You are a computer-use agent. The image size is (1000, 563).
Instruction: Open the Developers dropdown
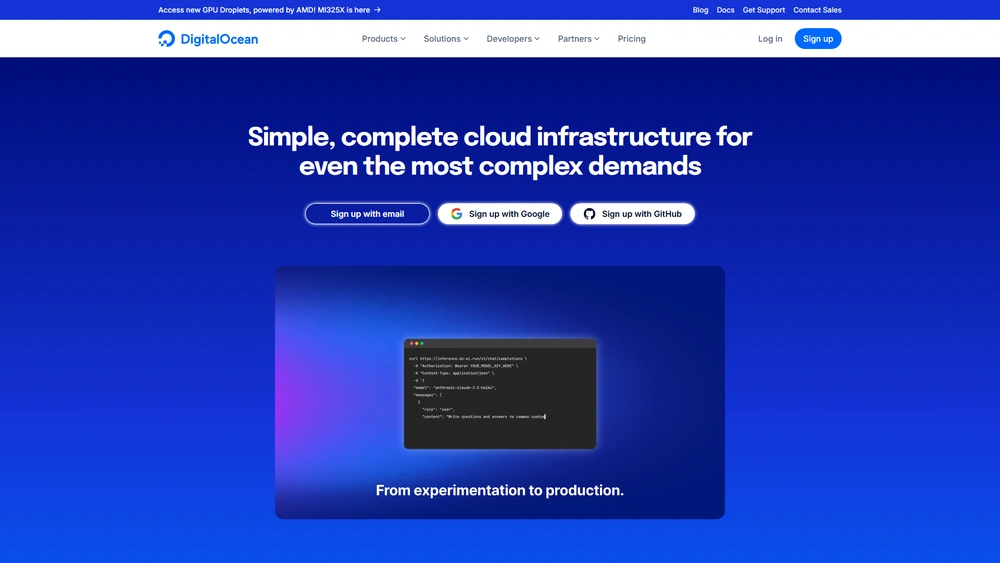[513, 39]
